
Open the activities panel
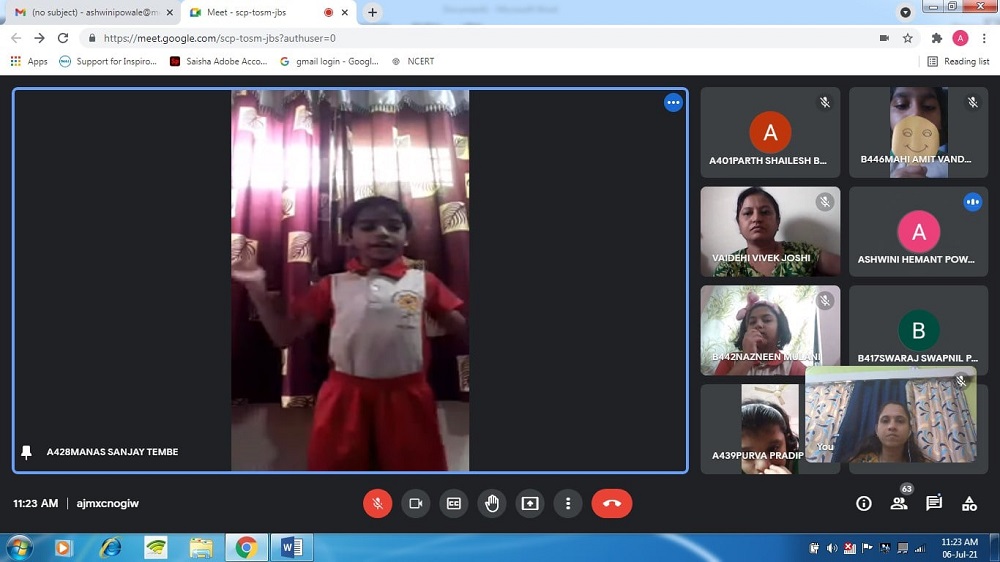coord(969,503)
